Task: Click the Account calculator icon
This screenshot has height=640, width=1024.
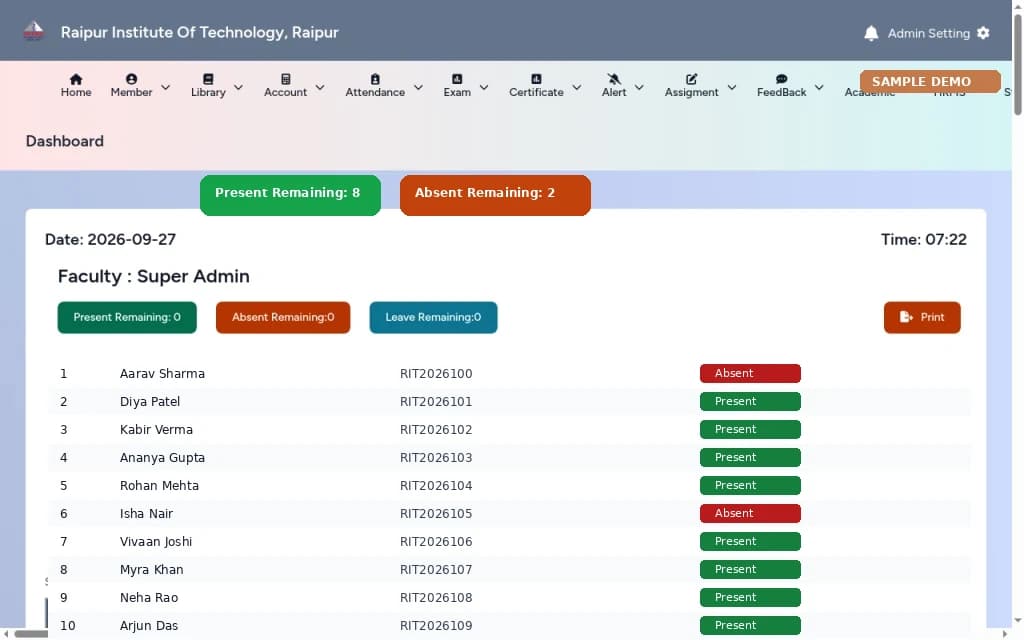Action: (x=285, y=79)
